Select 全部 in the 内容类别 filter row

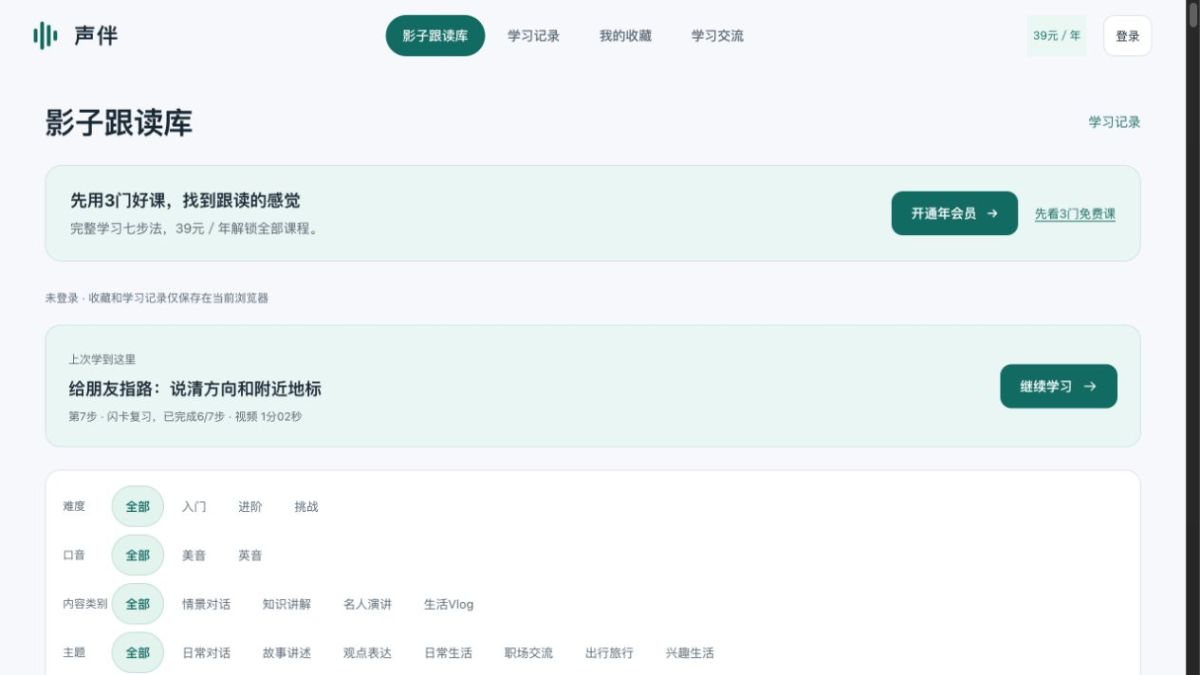(137, 604)
